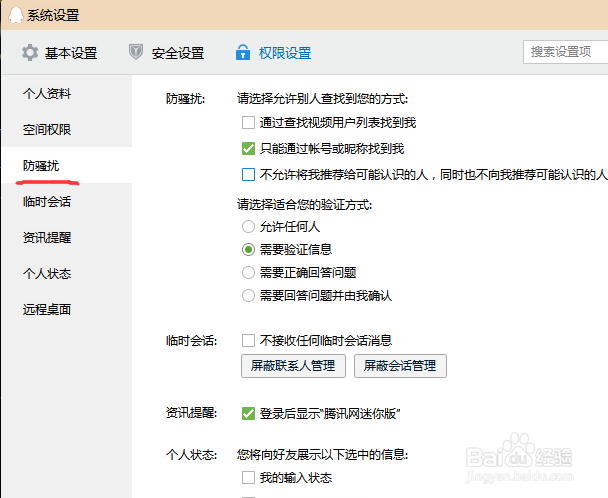
Task: Open 个人状态 sidebar item
Action: click(x=47, y=274)
